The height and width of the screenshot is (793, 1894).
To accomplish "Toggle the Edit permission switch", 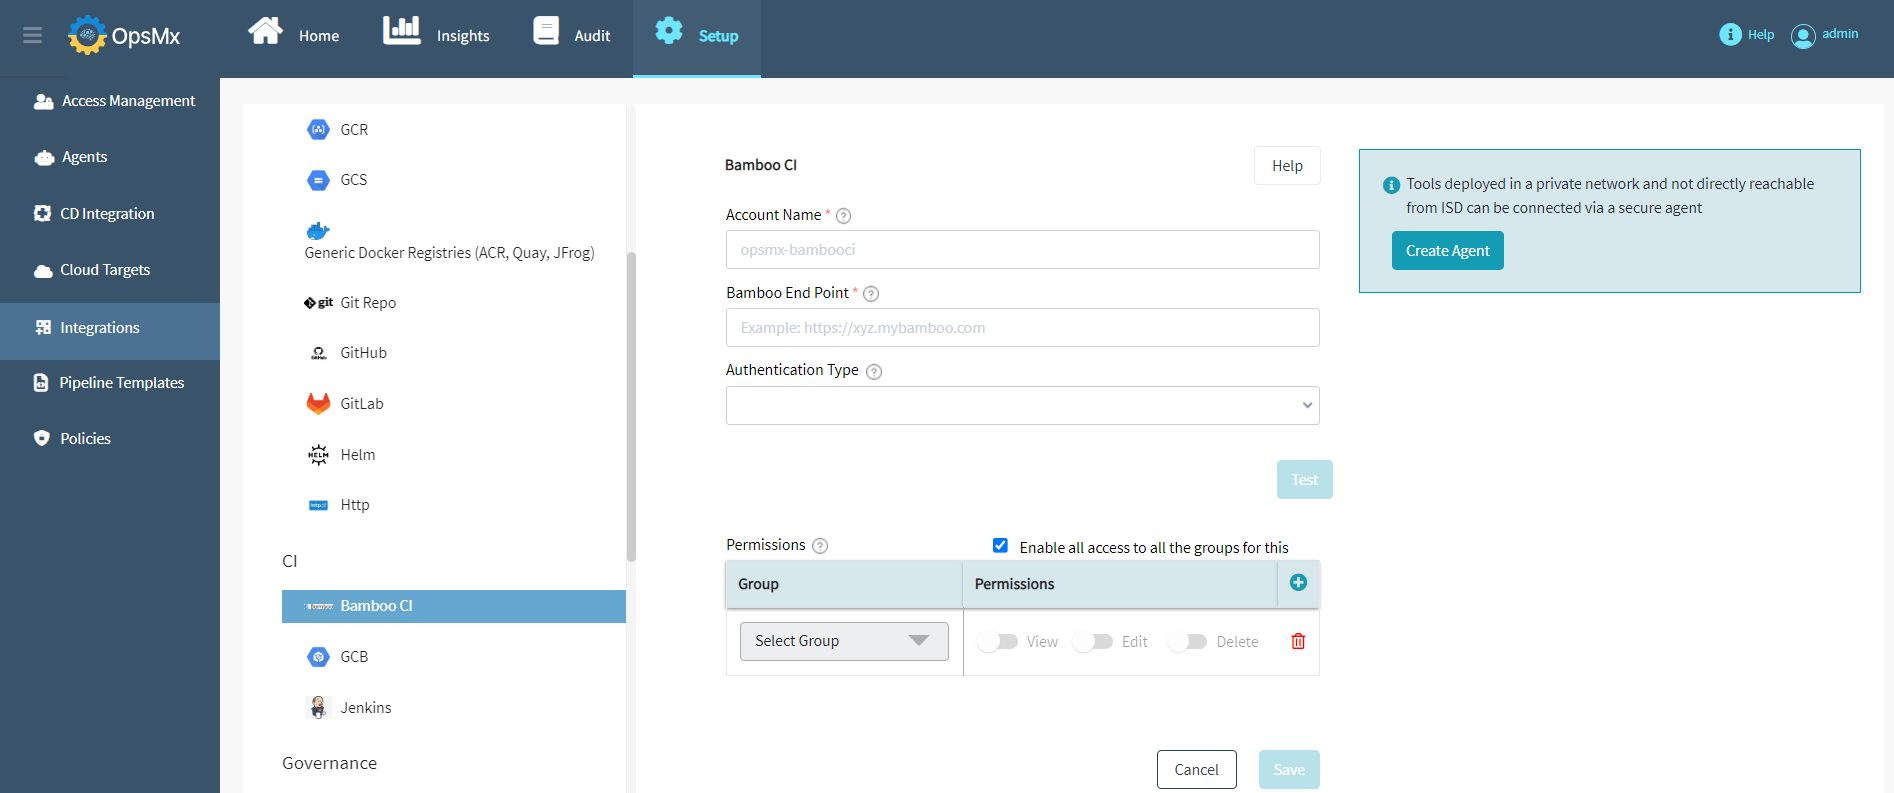I will click(1093, 642).
